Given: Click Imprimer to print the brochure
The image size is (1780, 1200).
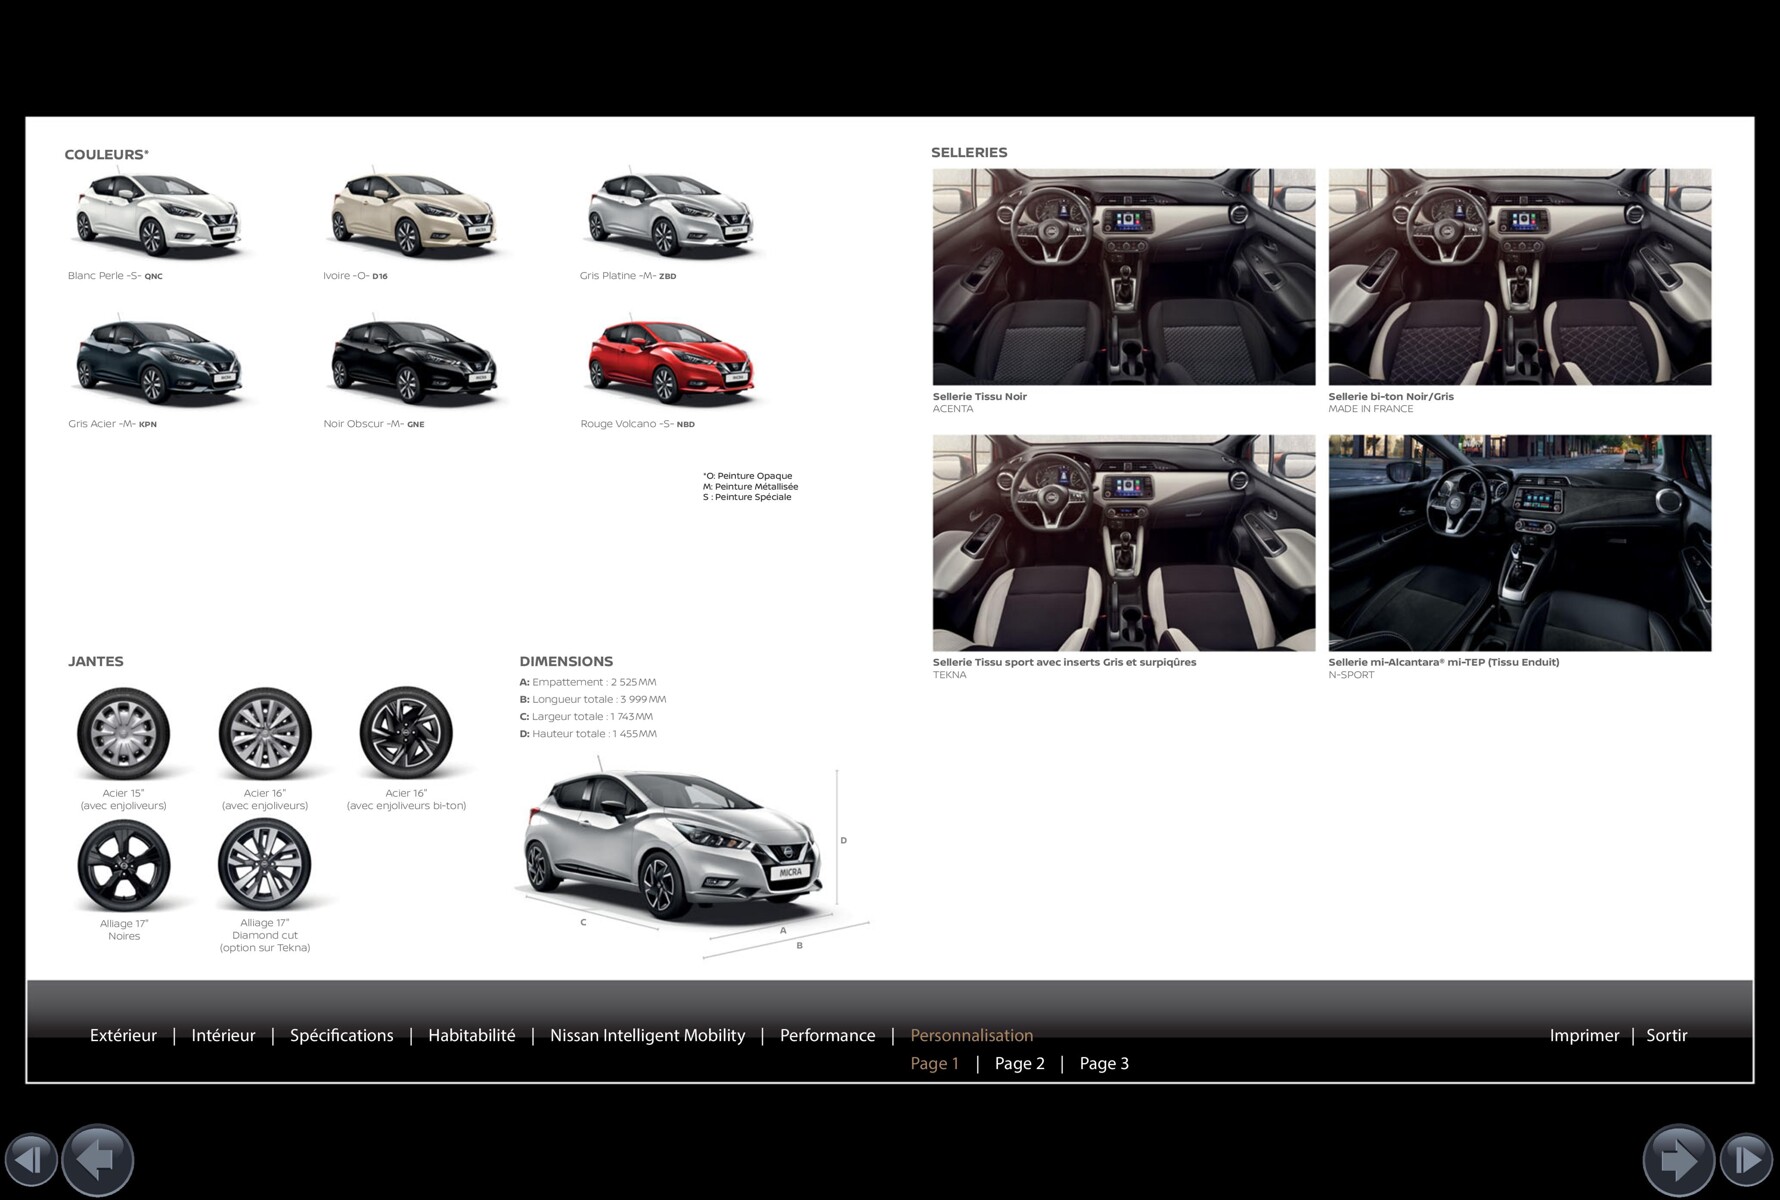Looking at the screenshot, I should [x=1584, y=1036].
